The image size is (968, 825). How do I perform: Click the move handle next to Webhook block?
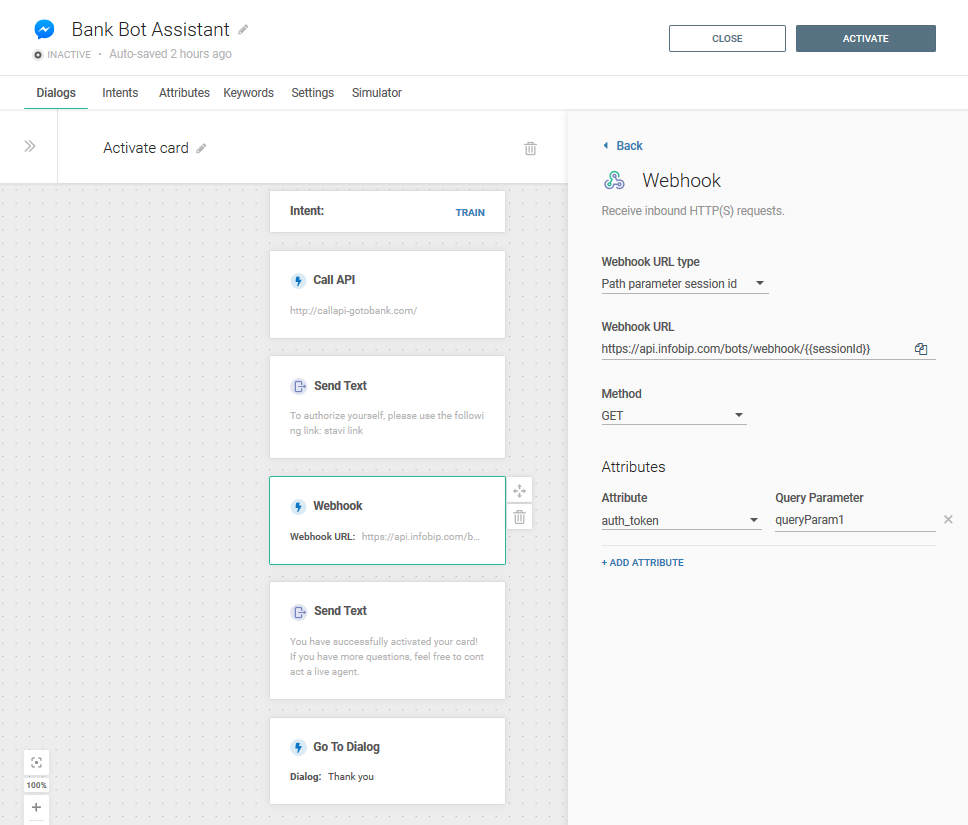tap(520, 491)
